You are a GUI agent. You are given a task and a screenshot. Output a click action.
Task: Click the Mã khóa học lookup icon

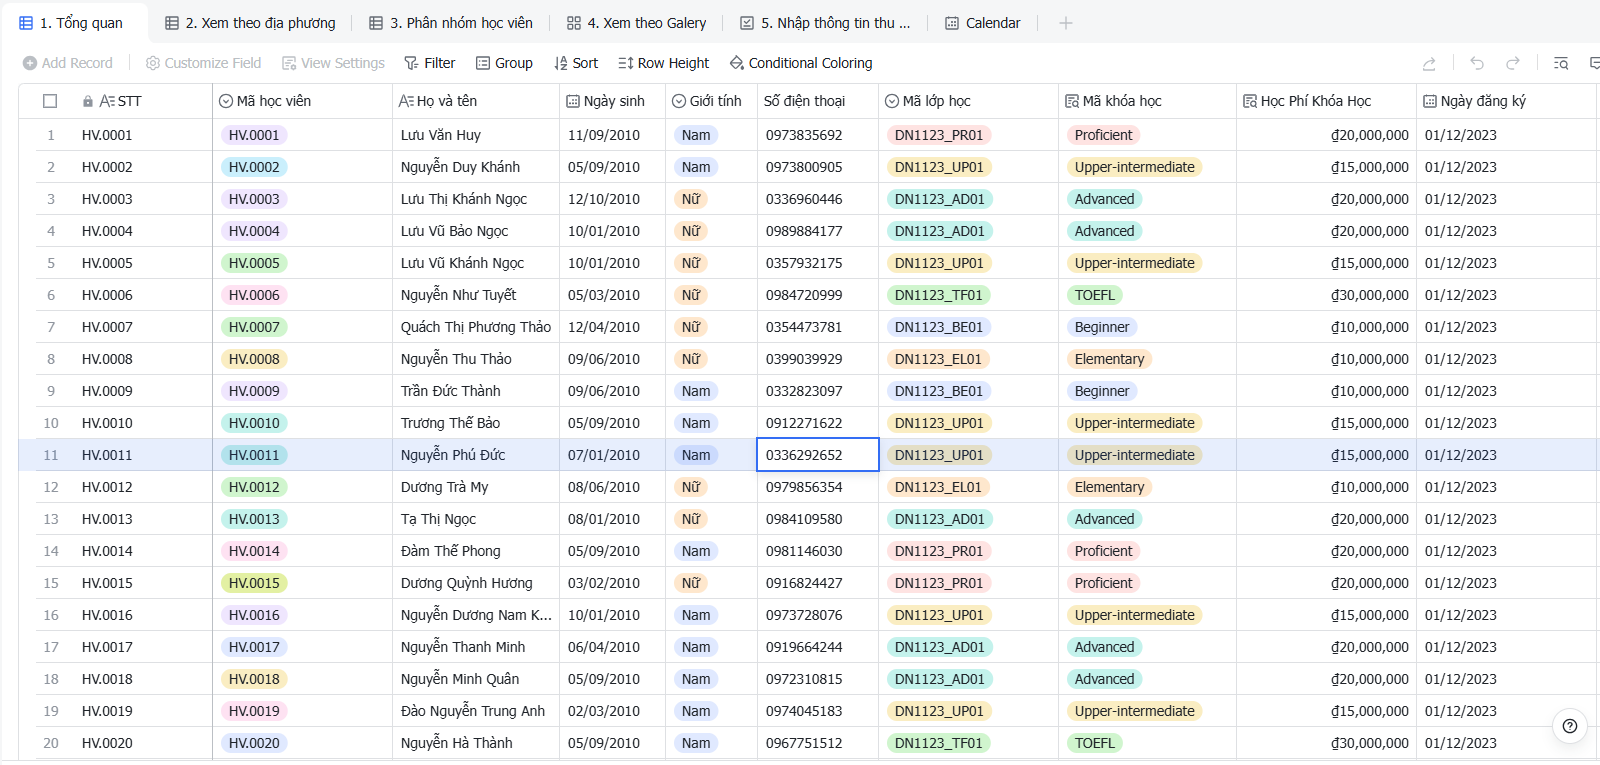coord(1072,101)
